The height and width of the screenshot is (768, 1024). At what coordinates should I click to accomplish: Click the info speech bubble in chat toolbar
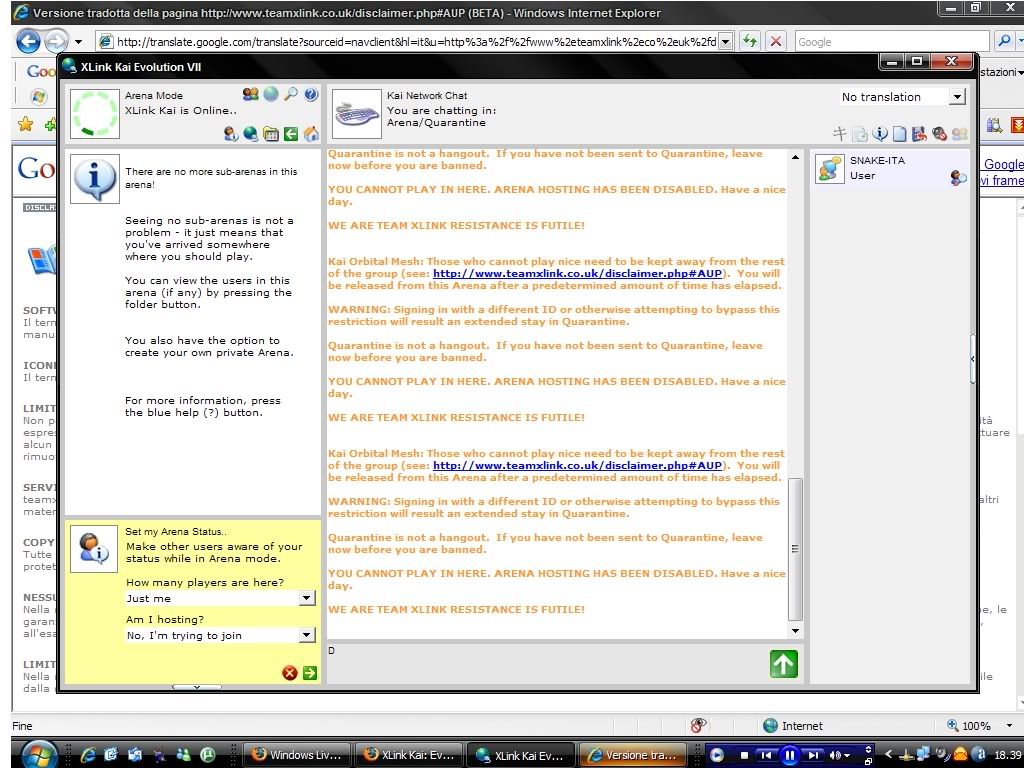pyautogui.click(x=880, y=134)
